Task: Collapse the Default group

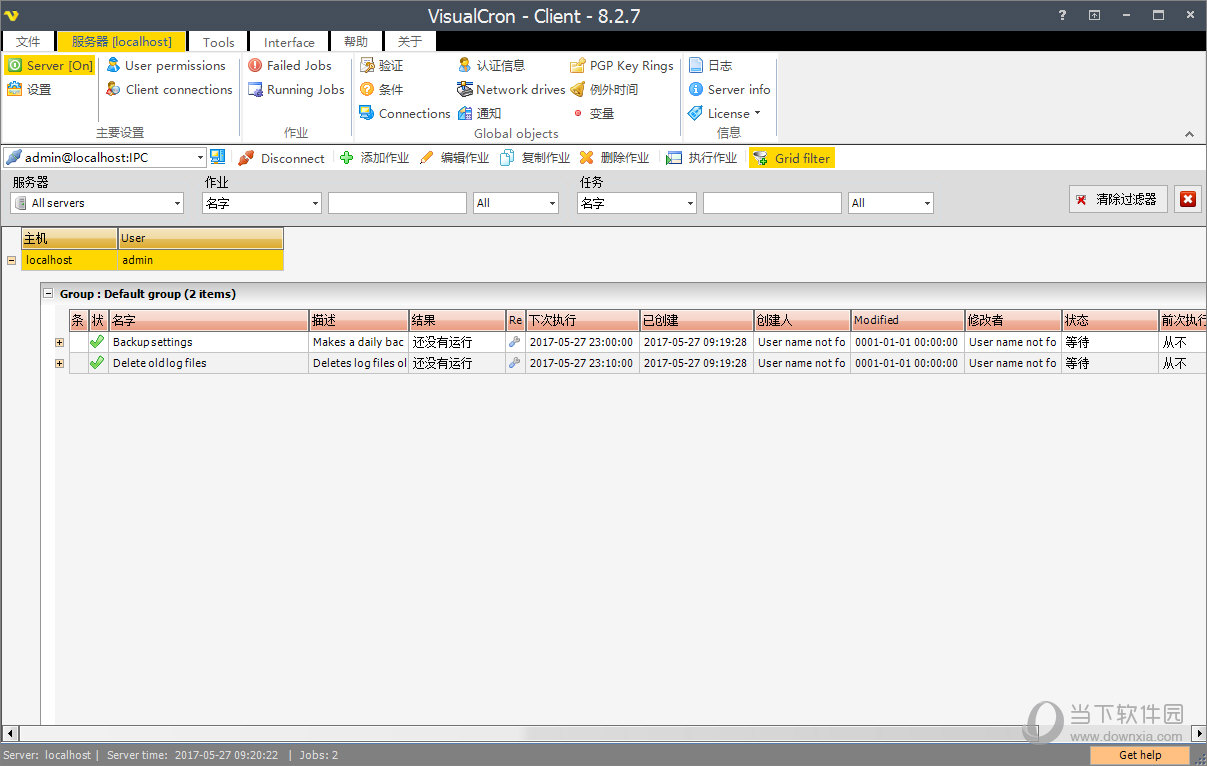Action: click(x=47, y=294)
